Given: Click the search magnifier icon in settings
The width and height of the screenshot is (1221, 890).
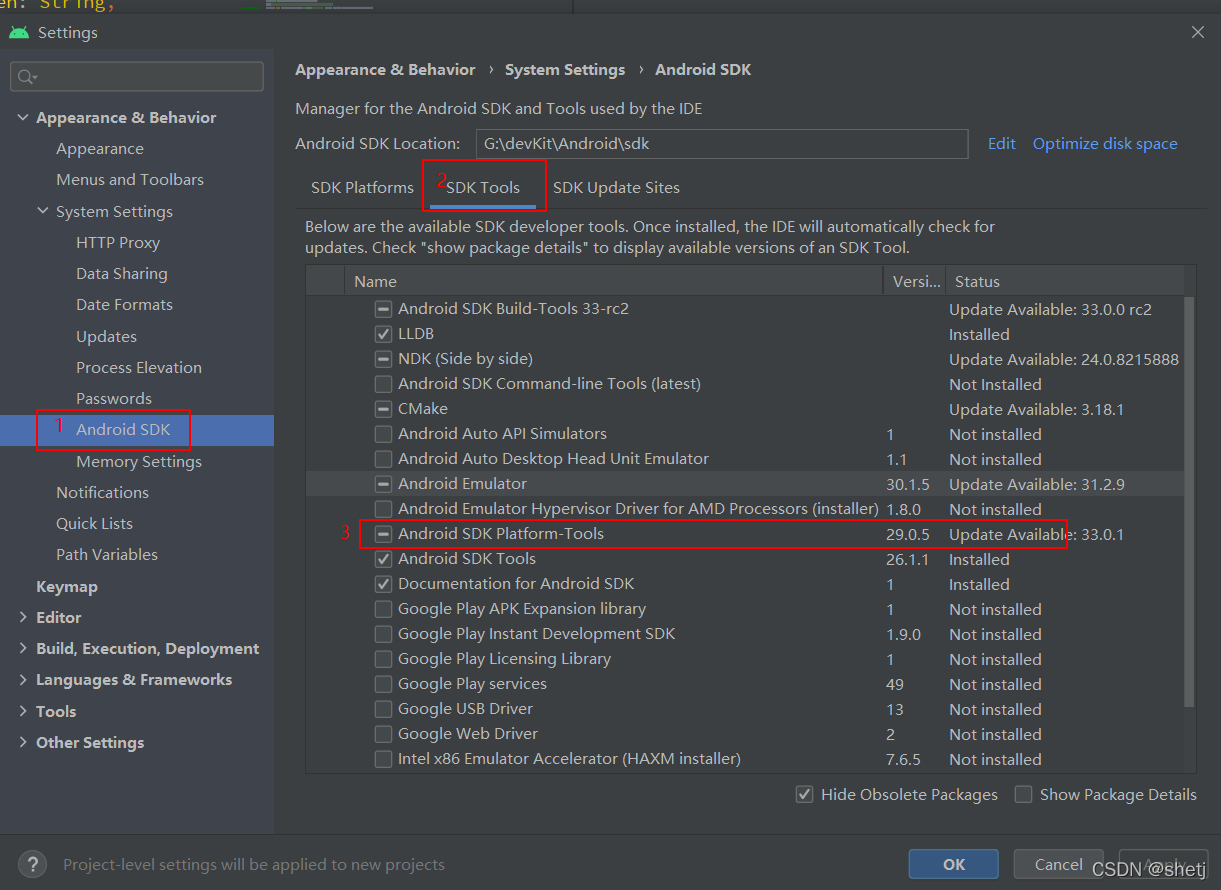Looking at the screenshot, I should tap(27, 77).
